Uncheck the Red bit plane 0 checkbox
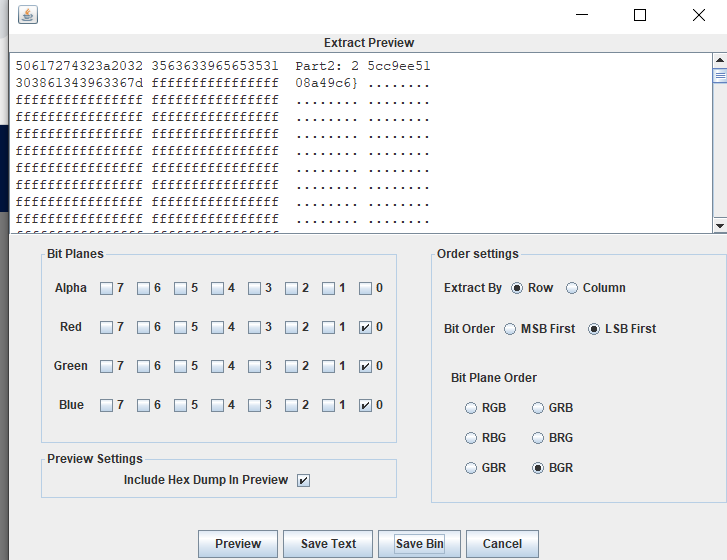The image size is (727, 560). (365, 327)
